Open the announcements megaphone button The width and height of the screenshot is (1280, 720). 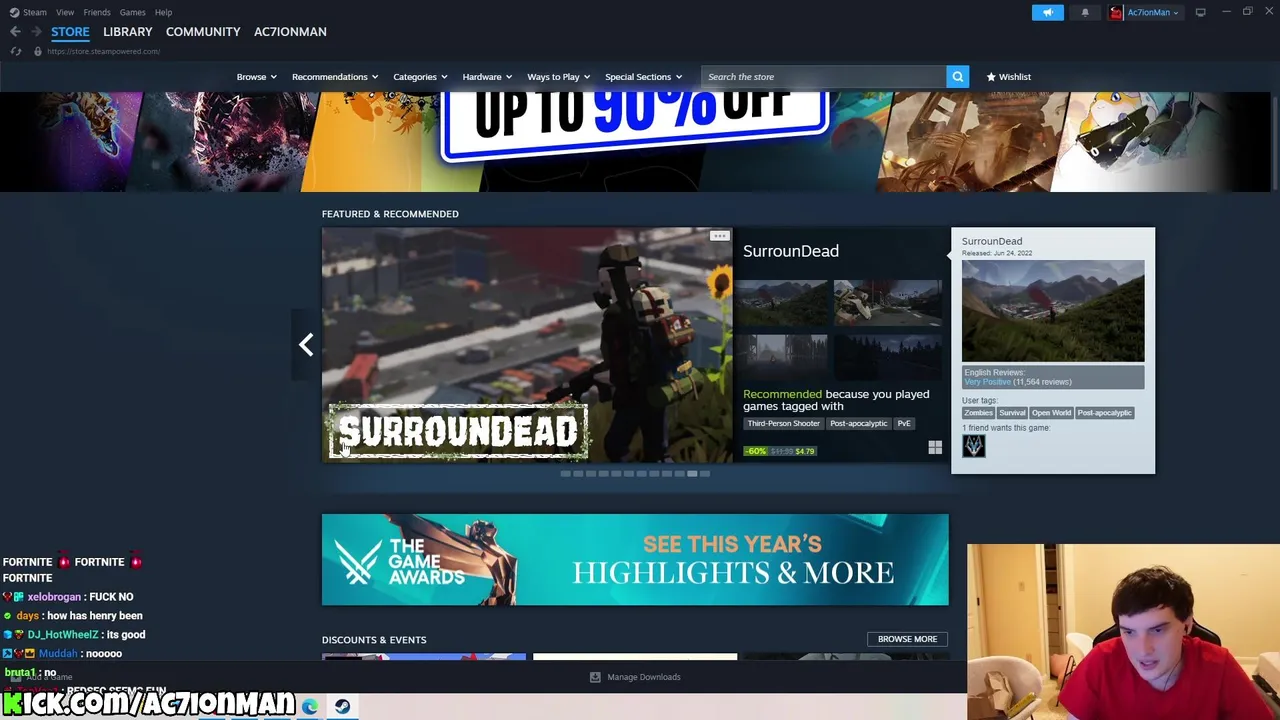[x=1047, y=12]
